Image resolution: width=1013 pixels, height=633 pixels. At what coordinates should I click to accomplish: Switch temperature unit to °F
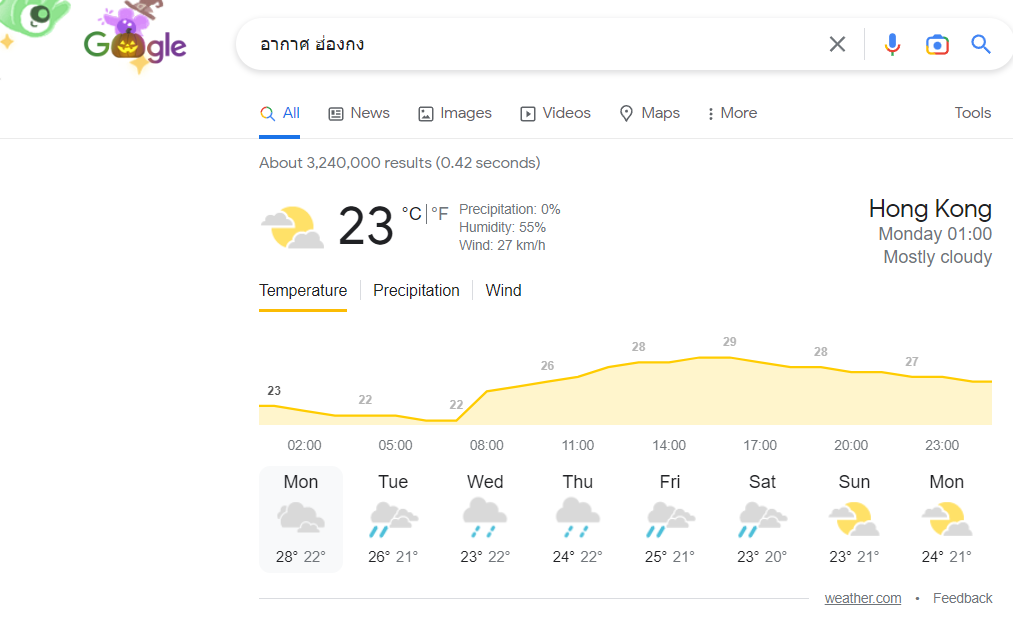(x=439, y=214)
